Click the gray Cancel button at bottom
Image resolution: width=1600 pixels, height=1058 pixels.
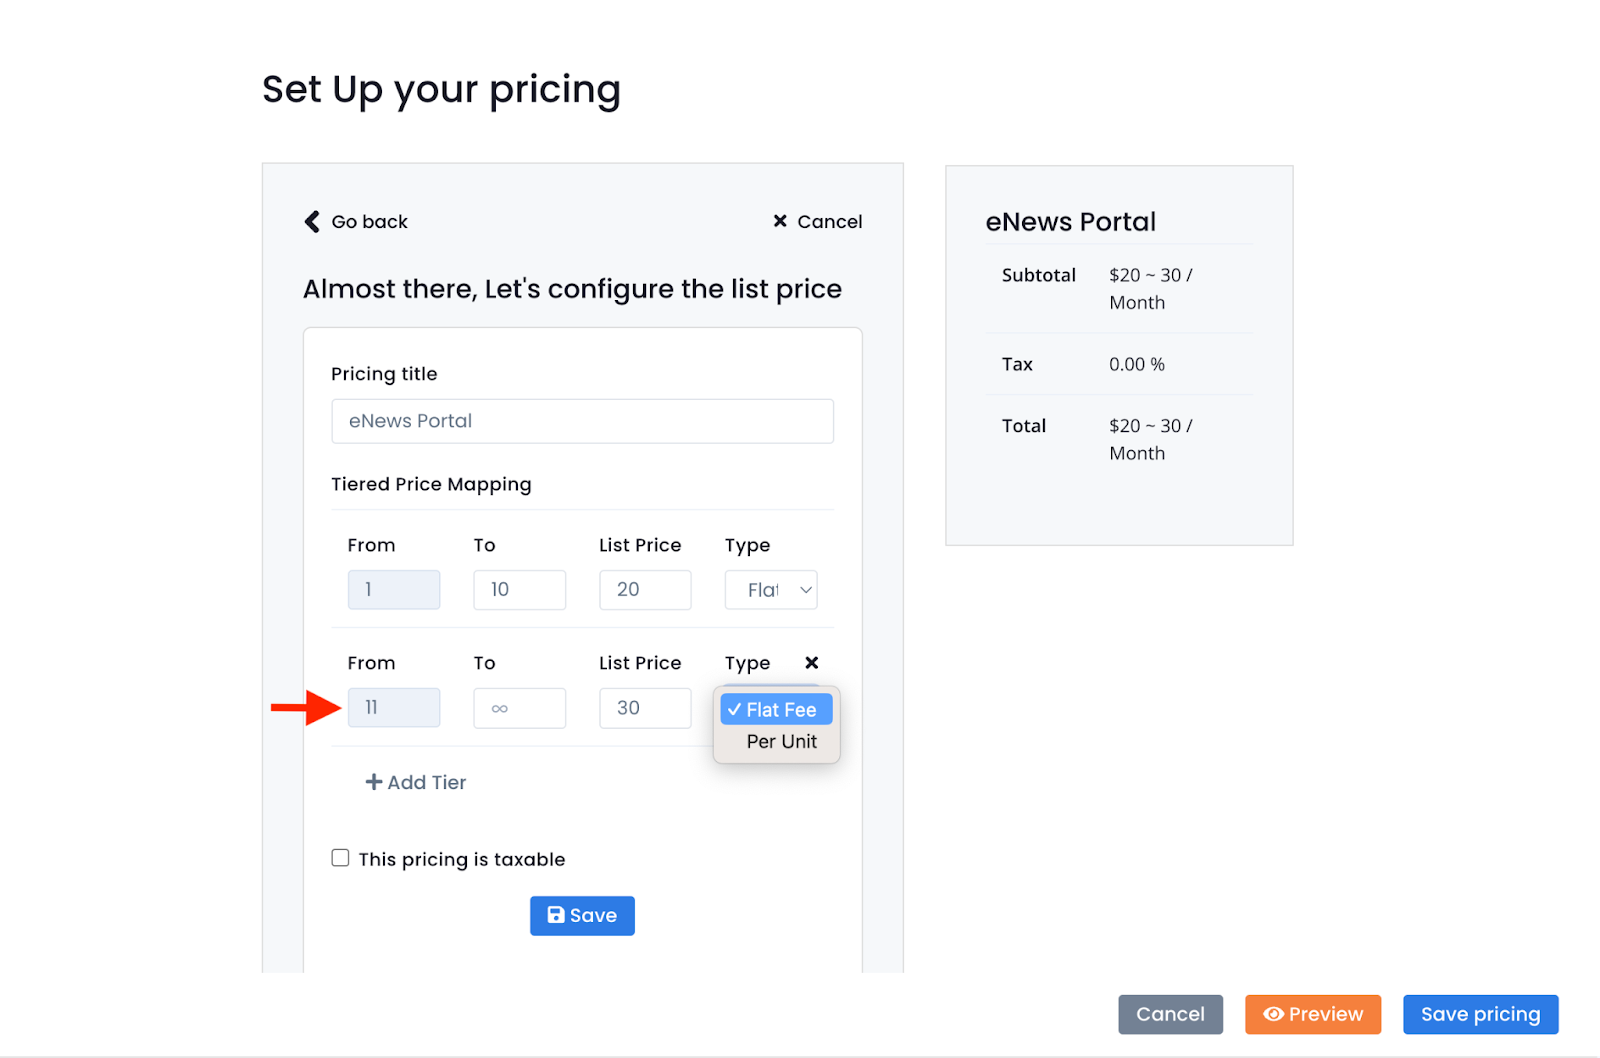click(1170, 1014)
